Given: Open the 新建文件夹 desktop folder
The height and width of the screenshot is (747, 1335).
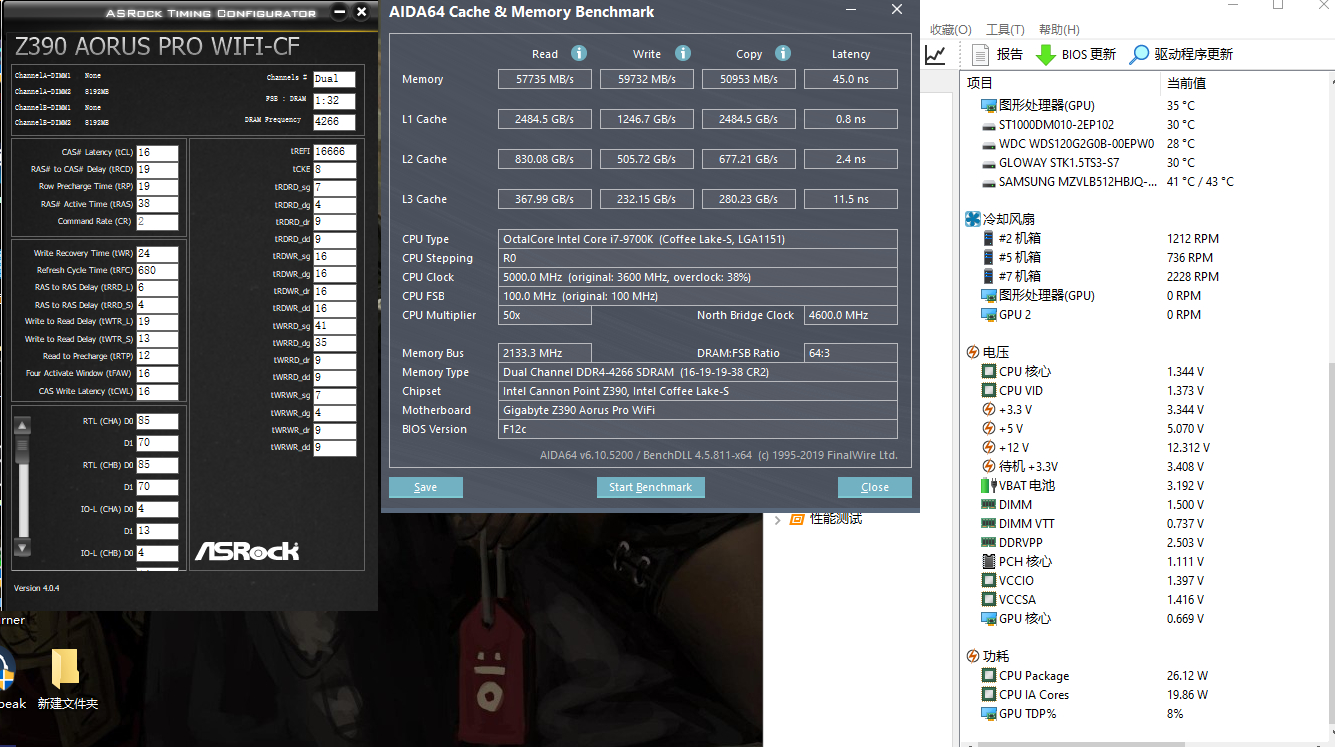Looking at the screenshot, I should [66, 678].
